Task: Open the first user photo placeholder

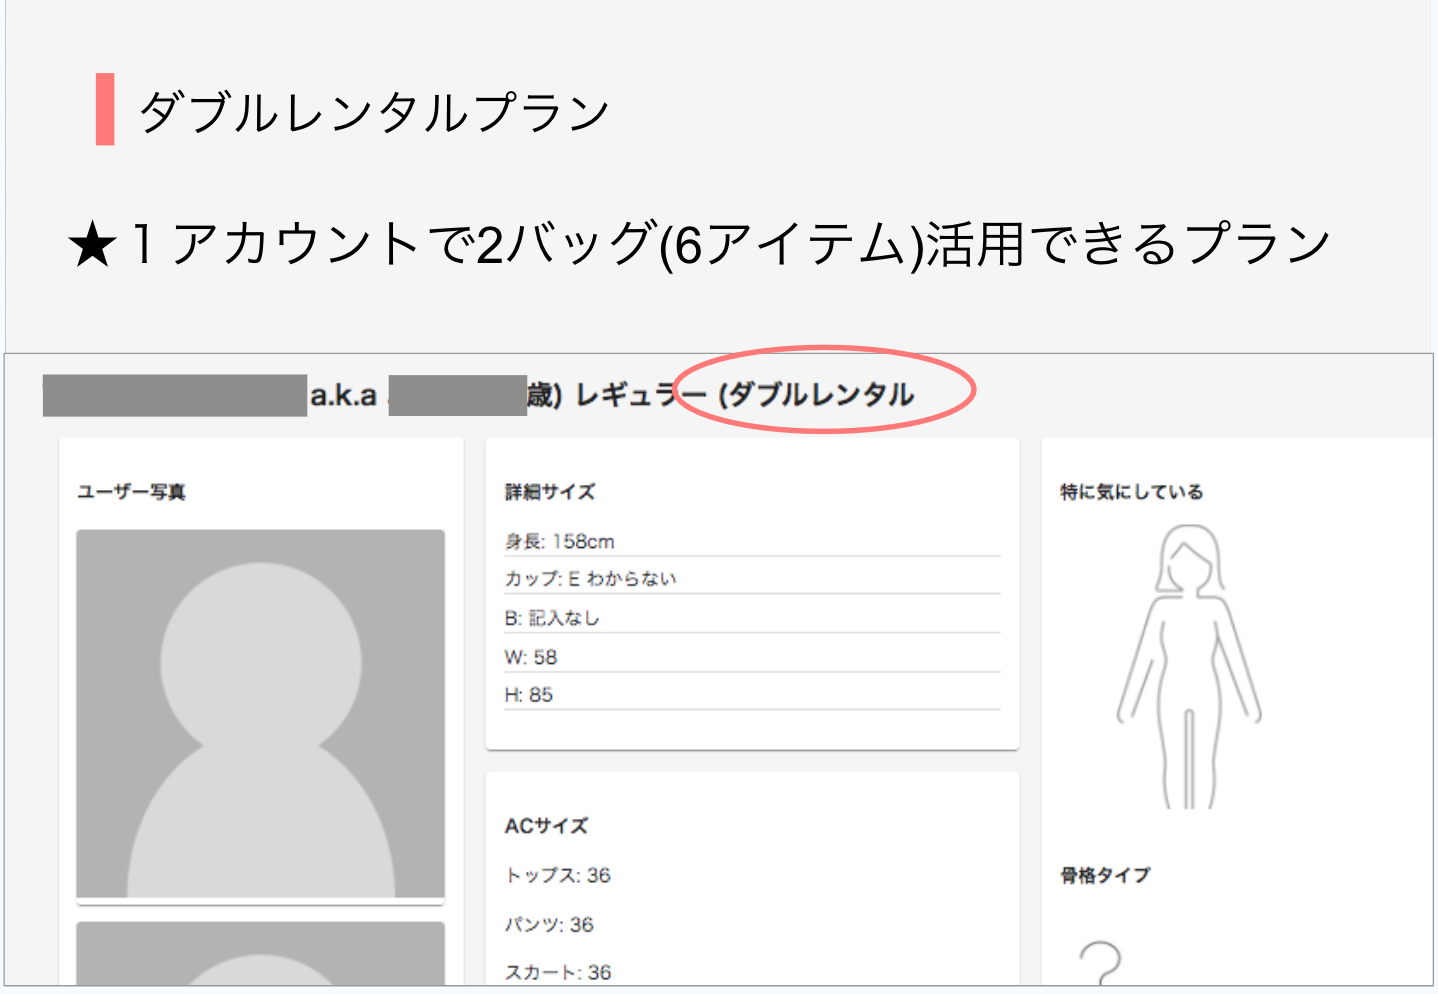Action: pos(260,714)
